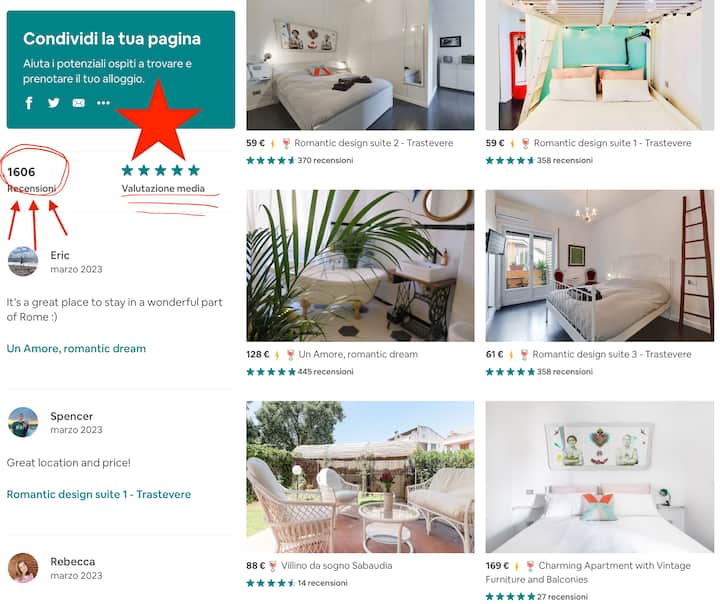Open Un Amore, romantic dream review link
The image size is (720, 604).
pyautogui.click(x=76, y=349)
